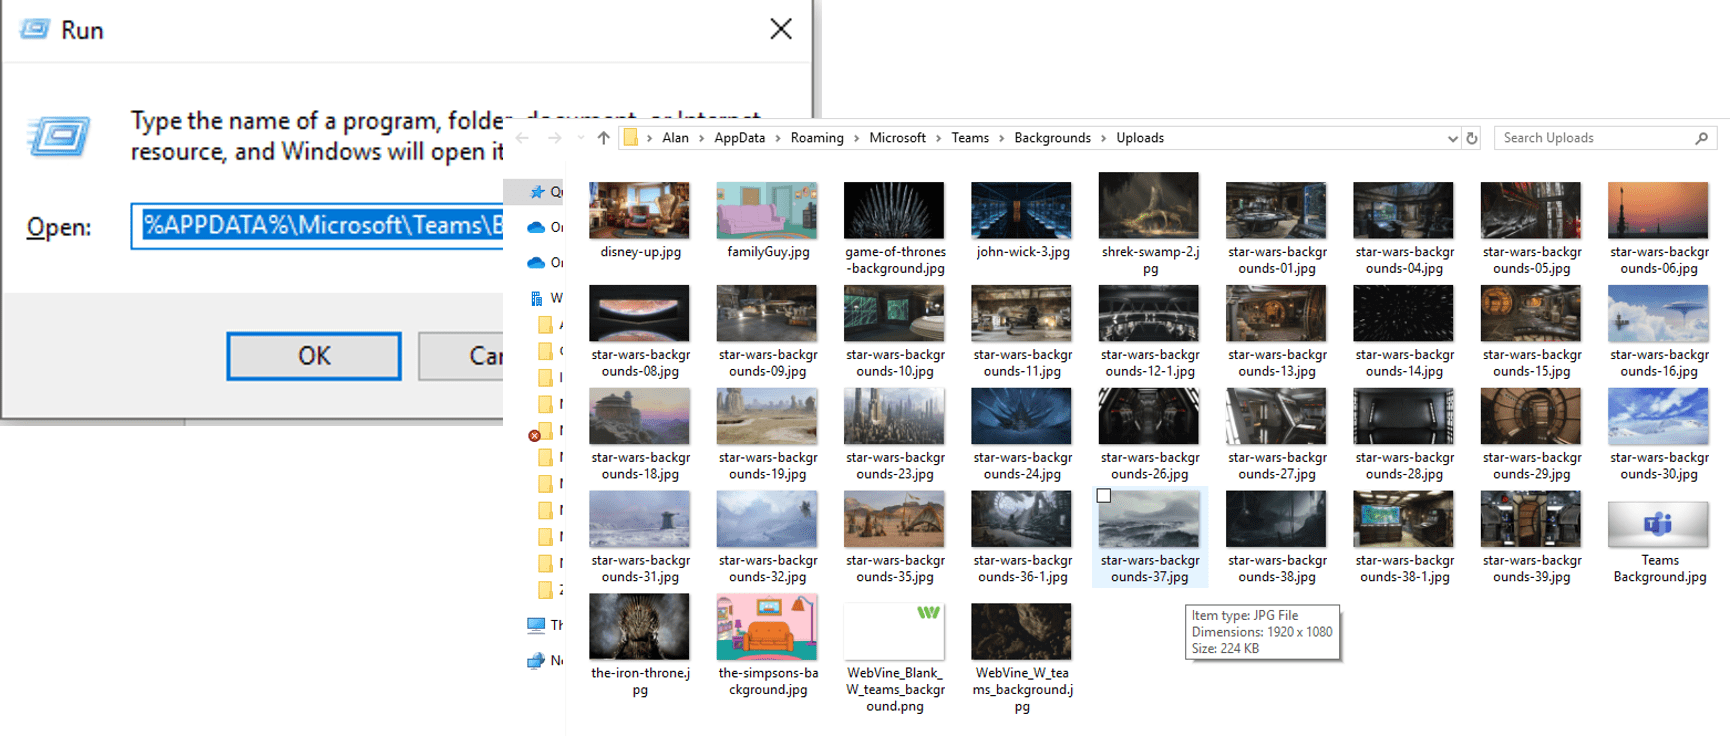Select star-wars-backgrounds-35.jpg image
This screenshot has width=1730, height=736.
coord(894,519)
